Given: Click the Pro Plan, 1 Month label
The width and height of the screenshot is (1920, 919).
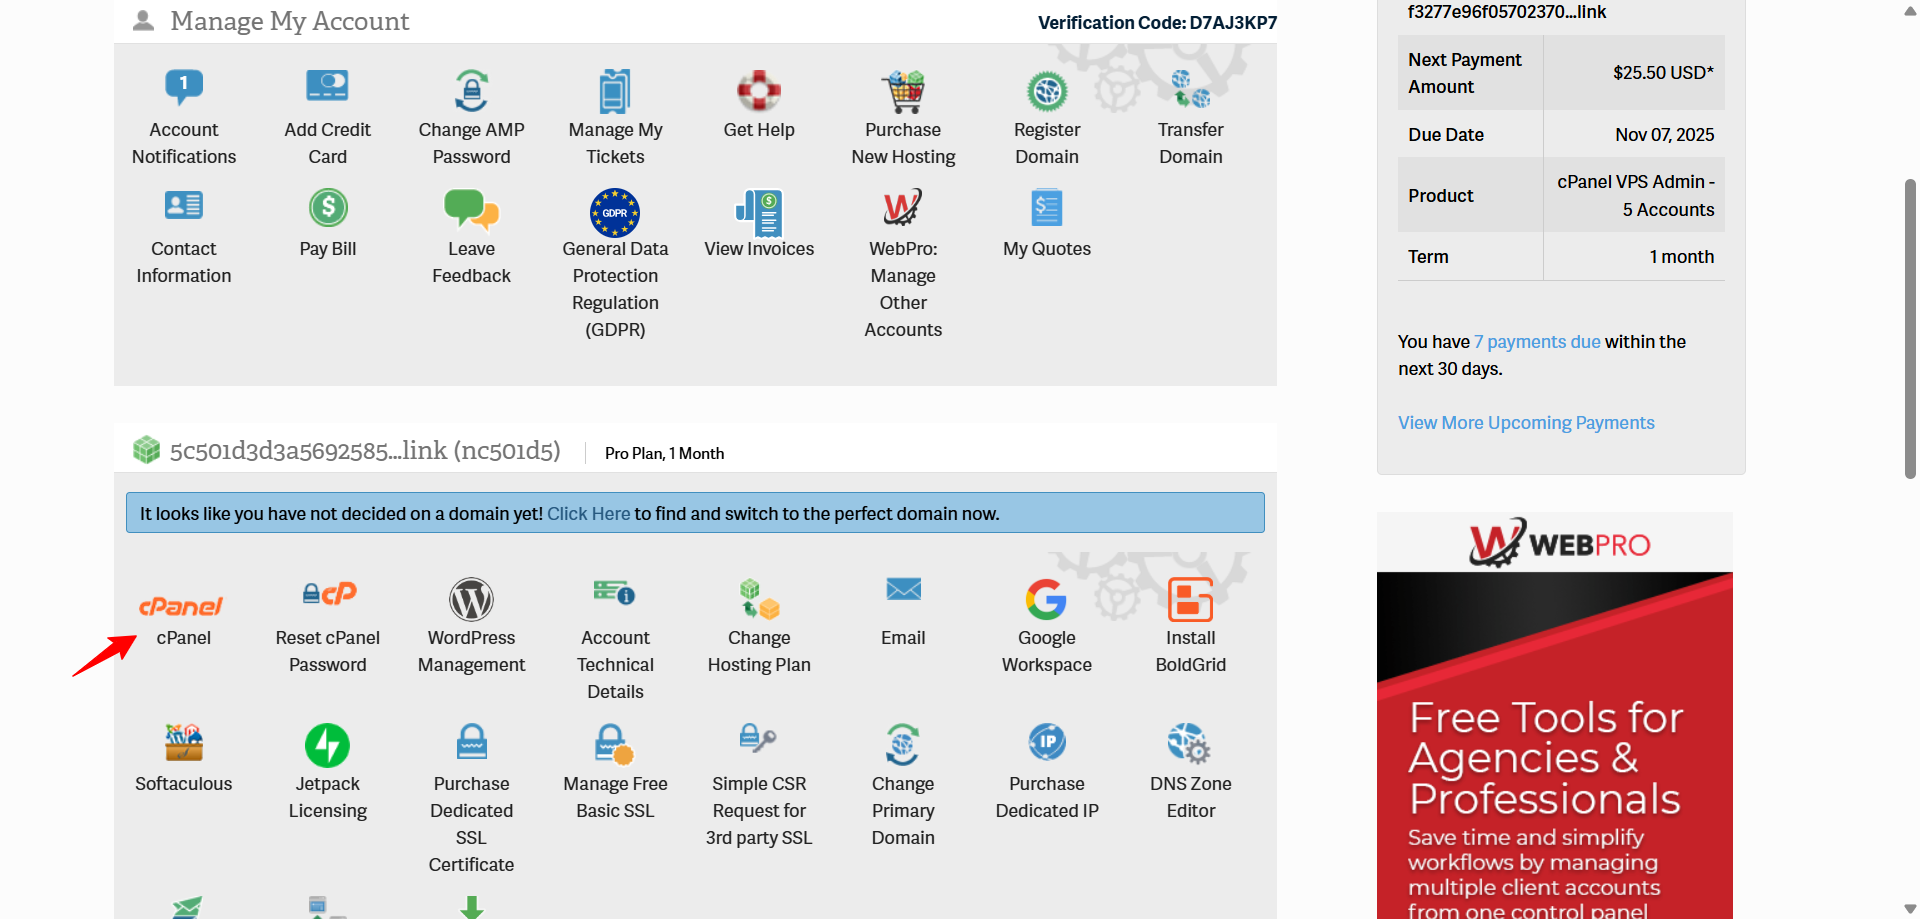Looking at the screenshot, I should coord(664,454).
